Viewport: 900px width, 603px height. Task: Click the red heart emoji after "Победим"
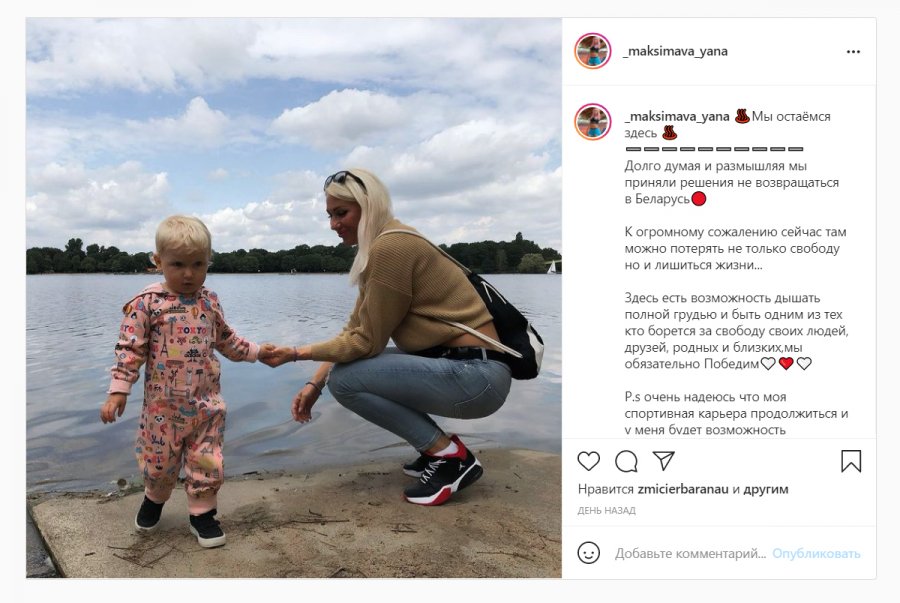(786, 363)
